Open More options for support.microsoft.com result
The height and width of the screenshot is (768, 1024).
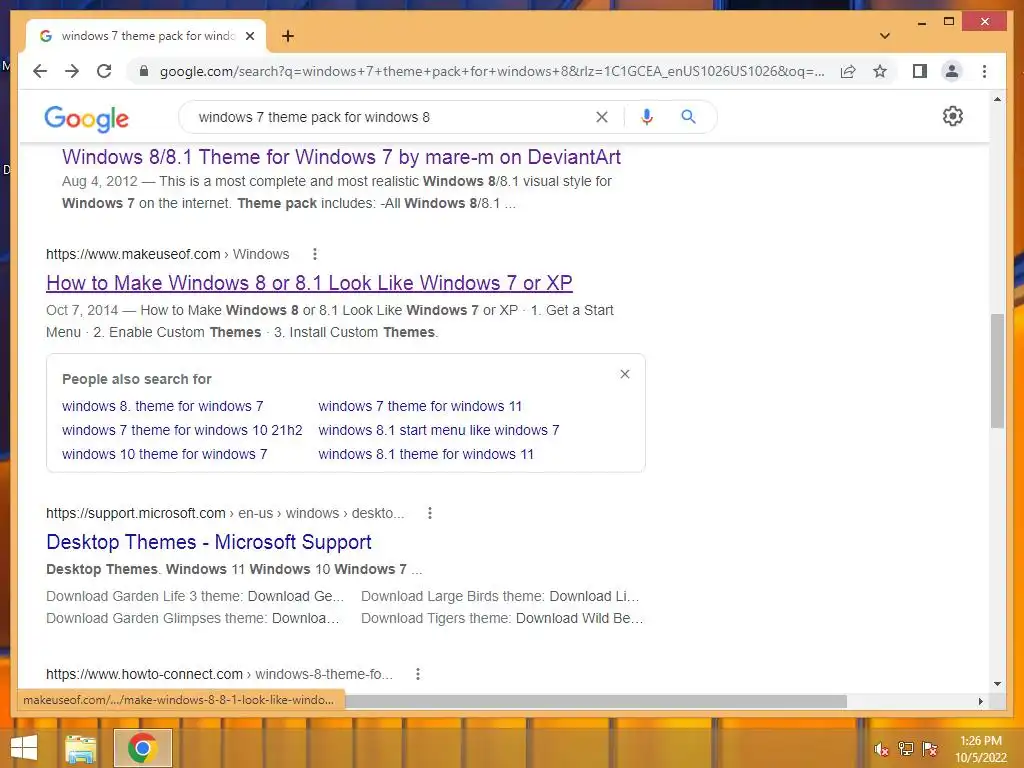click(x=430, y=513)
